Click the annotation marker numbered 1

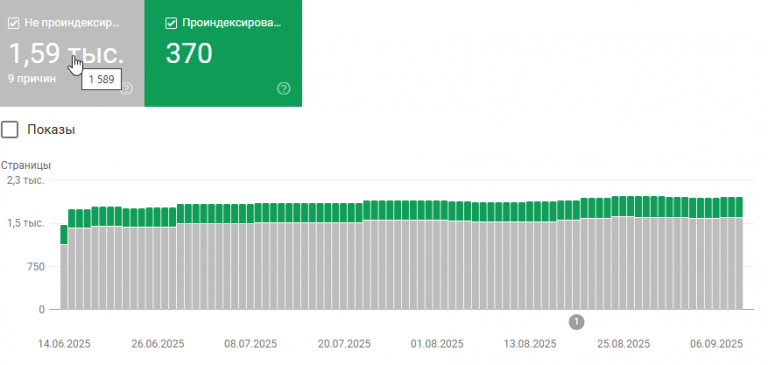[576, 322]
